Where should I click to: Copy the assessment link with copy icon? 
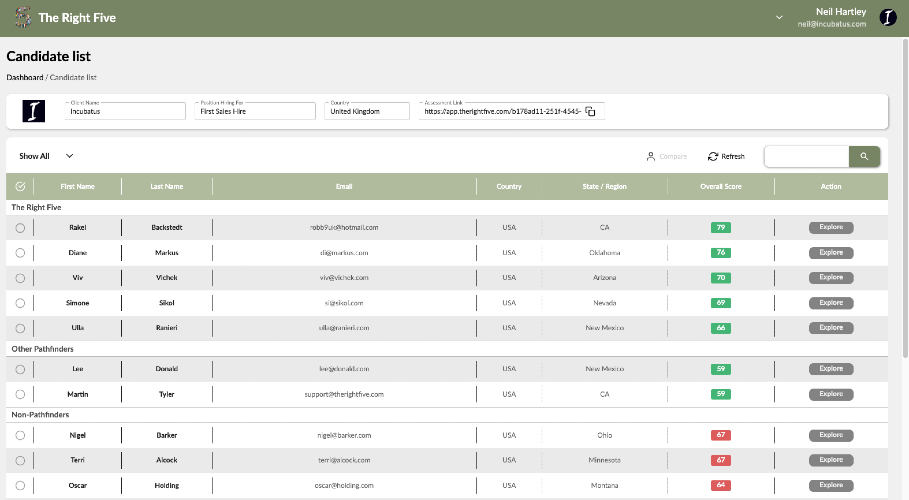click(x=590, y=111)
